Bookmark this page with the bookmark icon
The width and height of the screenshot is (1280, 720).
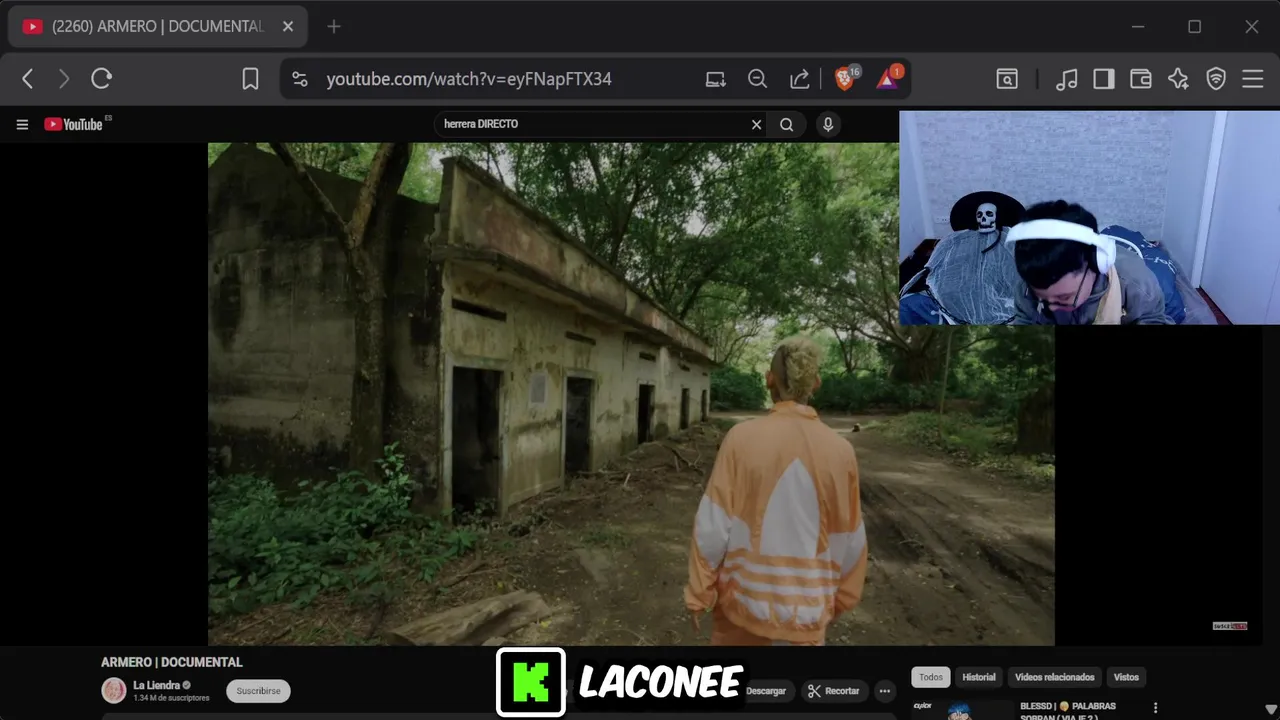tap(251, 79)
